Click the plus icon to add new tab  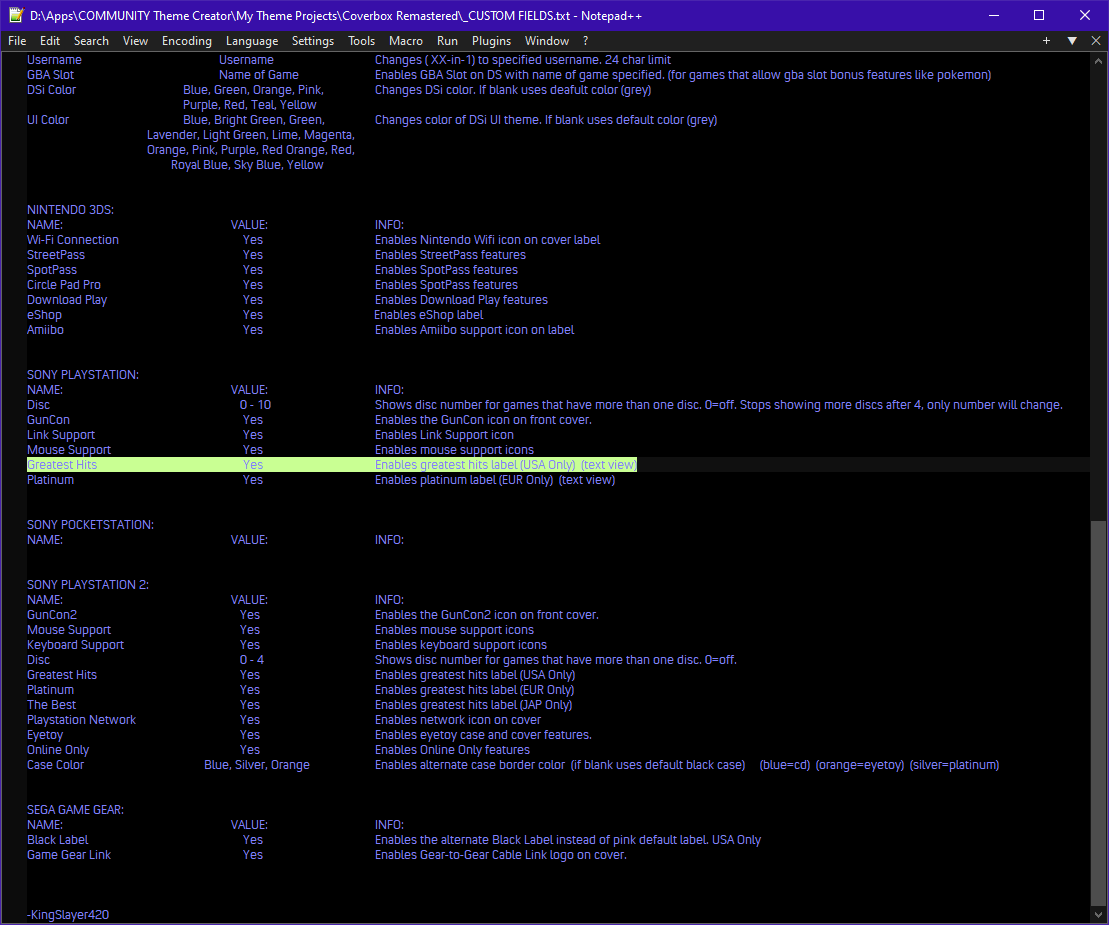click(1046, 41)
